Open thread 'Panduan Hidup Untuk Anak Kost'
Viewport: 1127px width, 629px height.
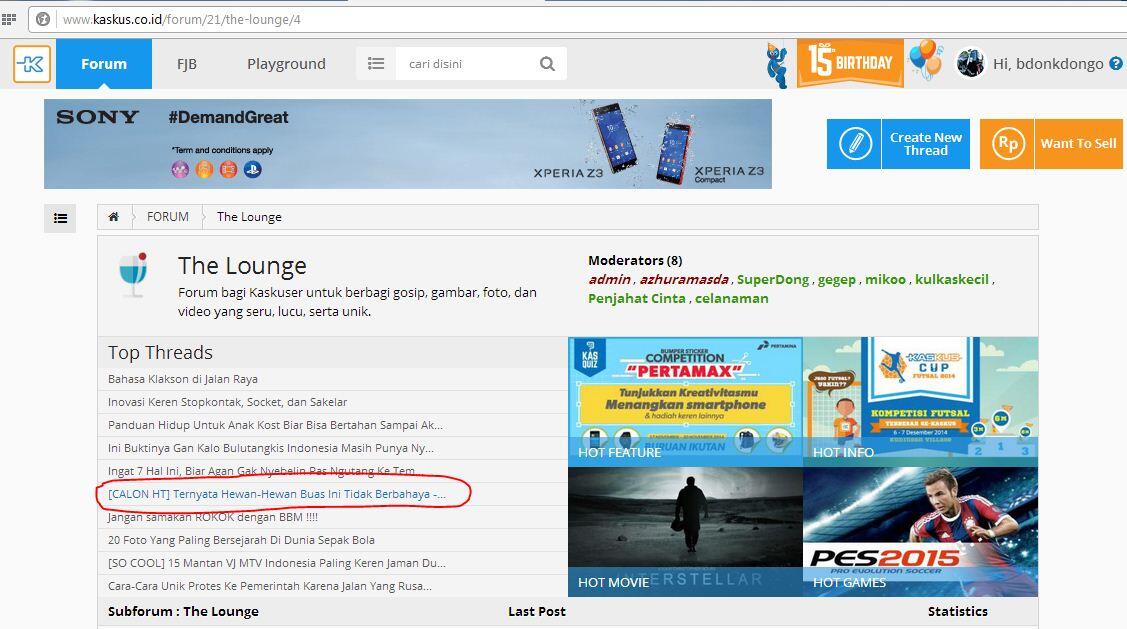(x=275, y=425)
